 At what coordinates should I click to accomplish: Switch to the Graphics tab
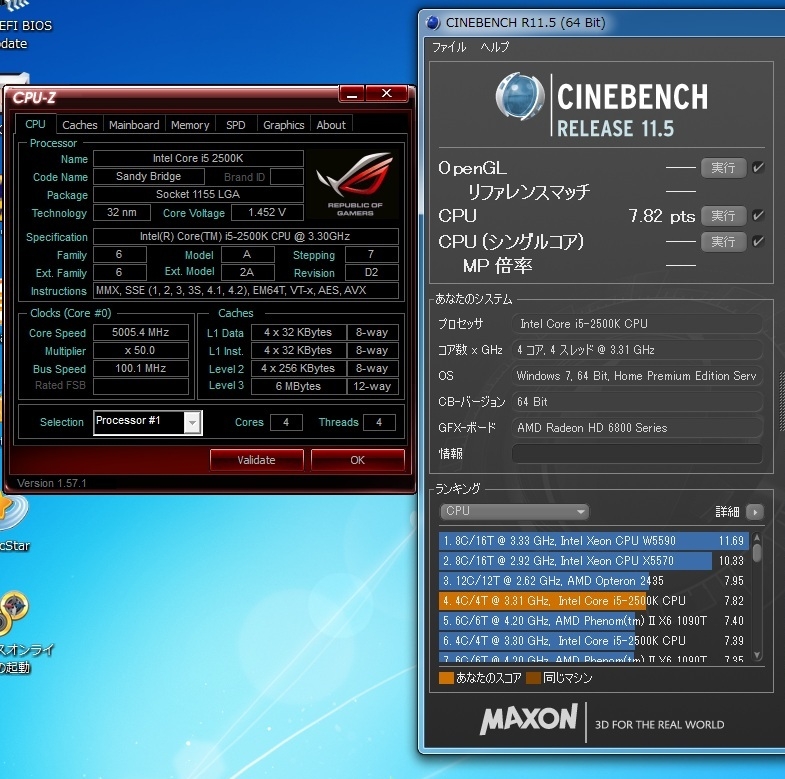283,125
